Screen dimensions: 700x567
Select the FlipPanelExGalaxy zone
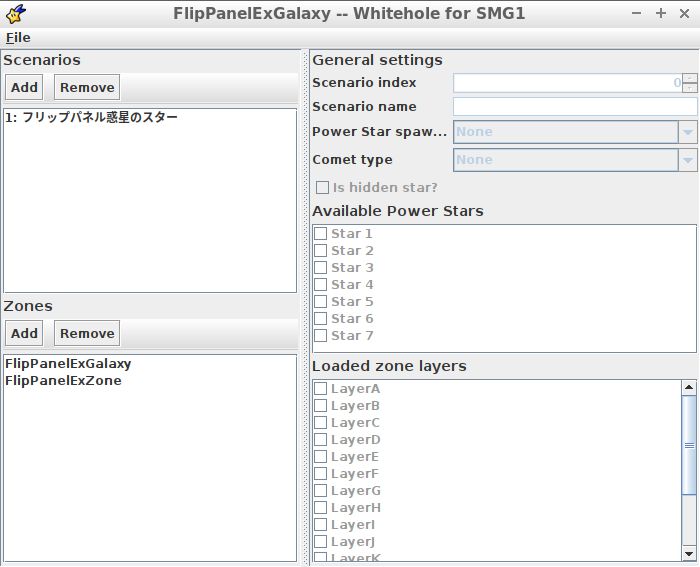150,363
